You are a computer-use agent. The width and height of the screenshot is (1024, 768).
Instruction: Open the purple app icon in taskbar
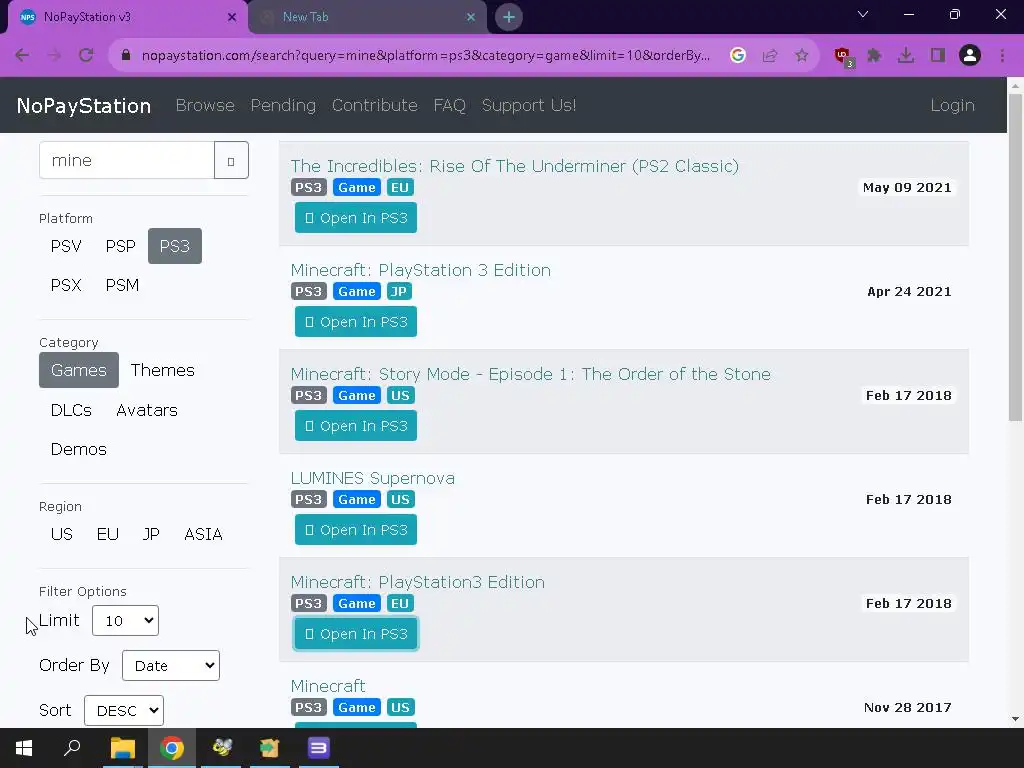(319, 748)
